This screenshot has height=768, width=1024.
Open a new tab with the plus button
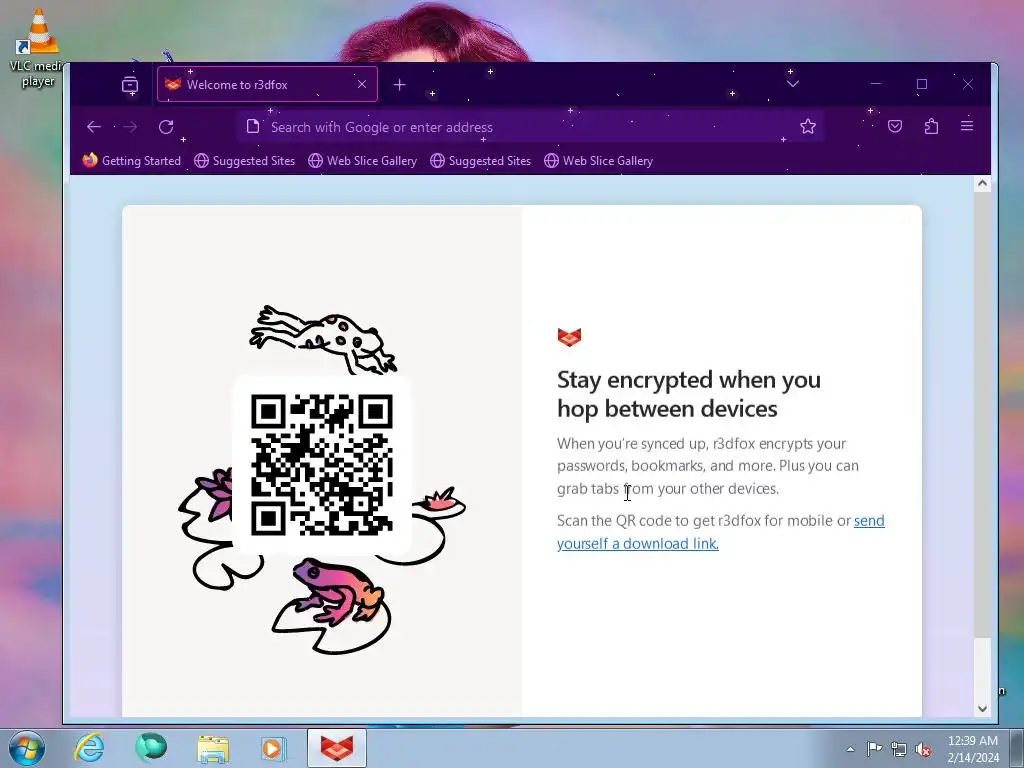pos(400,85)
